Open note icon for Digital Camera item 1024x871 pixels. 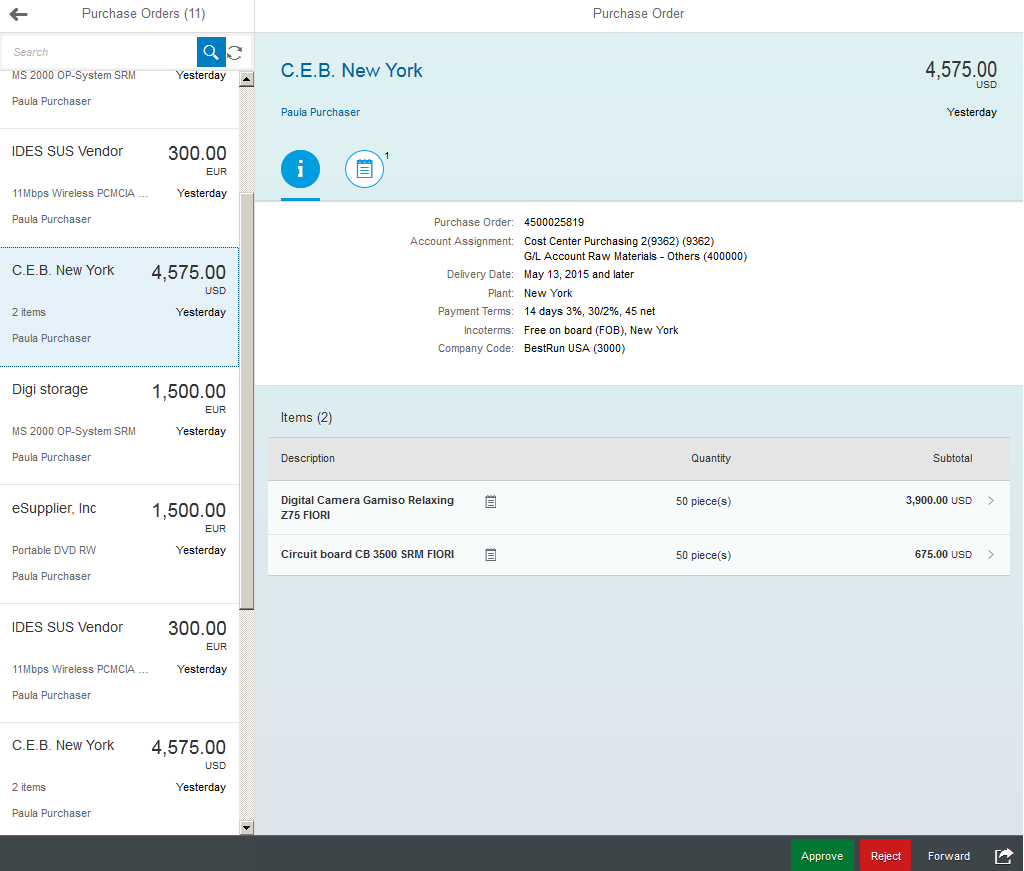click(x=491, y=501)
